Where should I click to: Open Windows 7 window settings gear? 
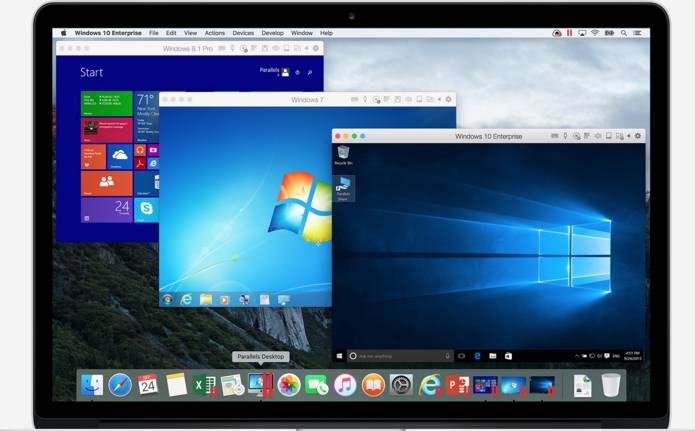pyautogui.click(x=448, y=99)
